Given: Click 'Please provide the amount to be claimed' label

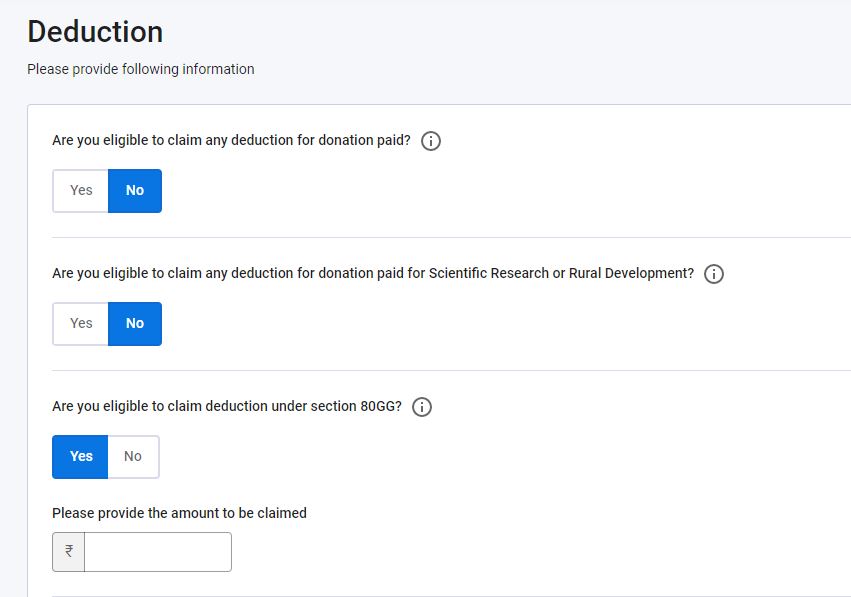Looking at the screenshot, I should pos(179,513).
